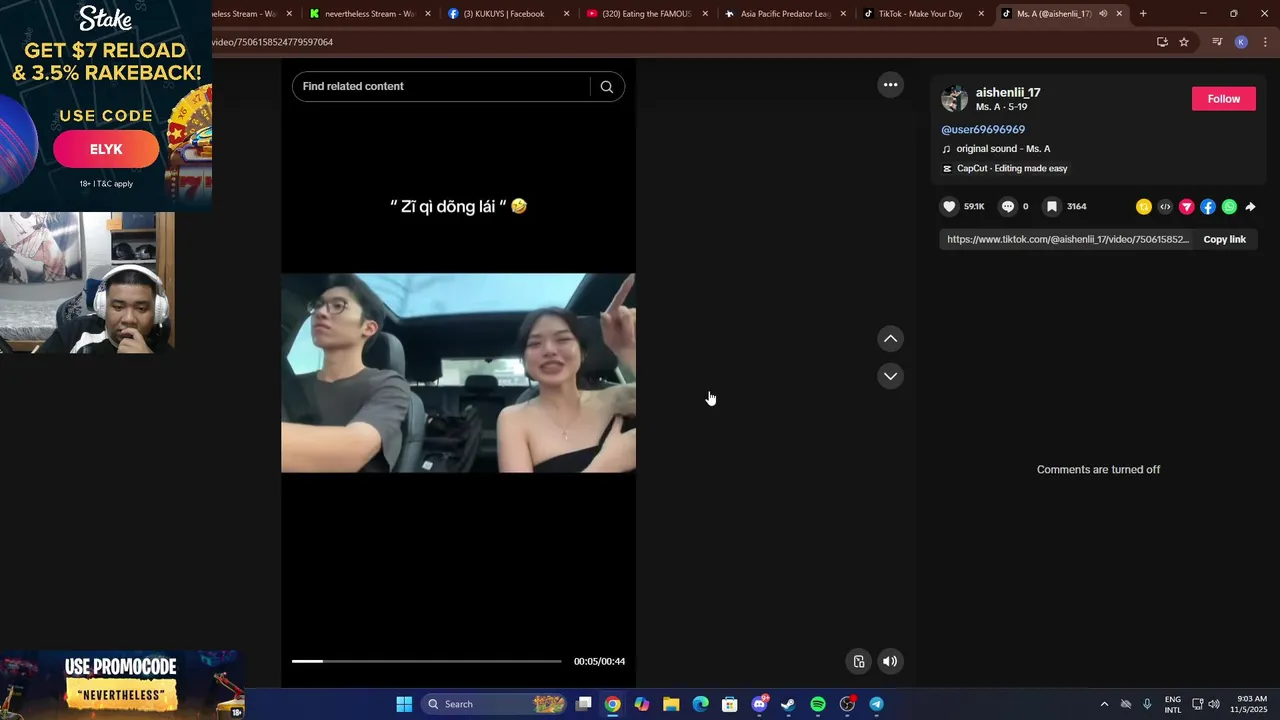Share the video to WhatsApp
Viewport: 1280px width, 720px height.
1229,207
